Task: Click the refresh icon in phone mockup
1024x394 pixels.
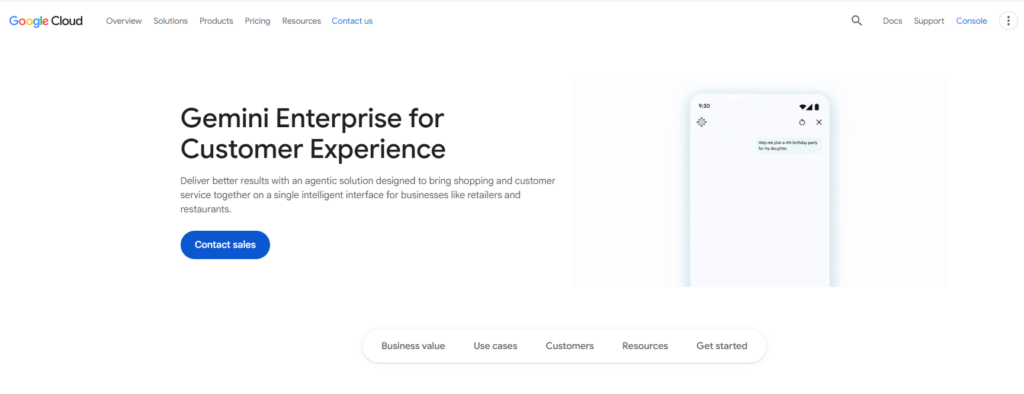Action: (802, 122)
